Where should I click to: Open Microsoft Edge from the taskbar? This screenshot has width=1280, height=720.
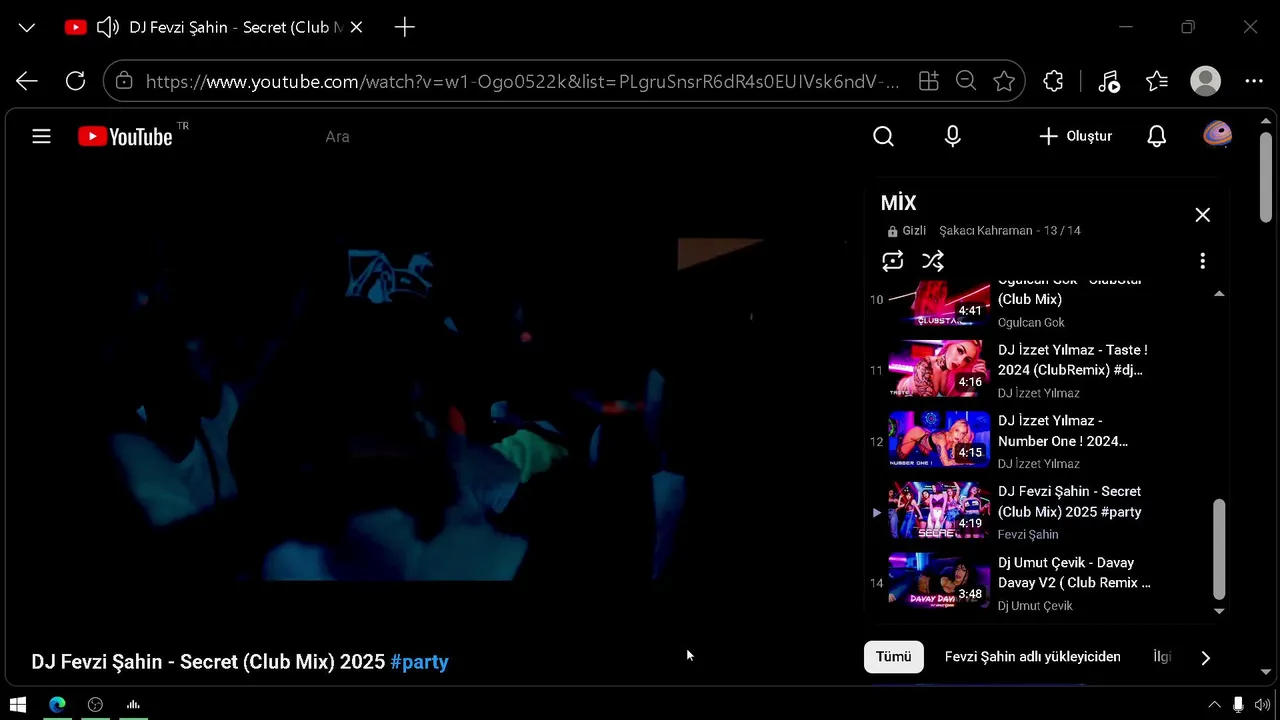[57, 705]
